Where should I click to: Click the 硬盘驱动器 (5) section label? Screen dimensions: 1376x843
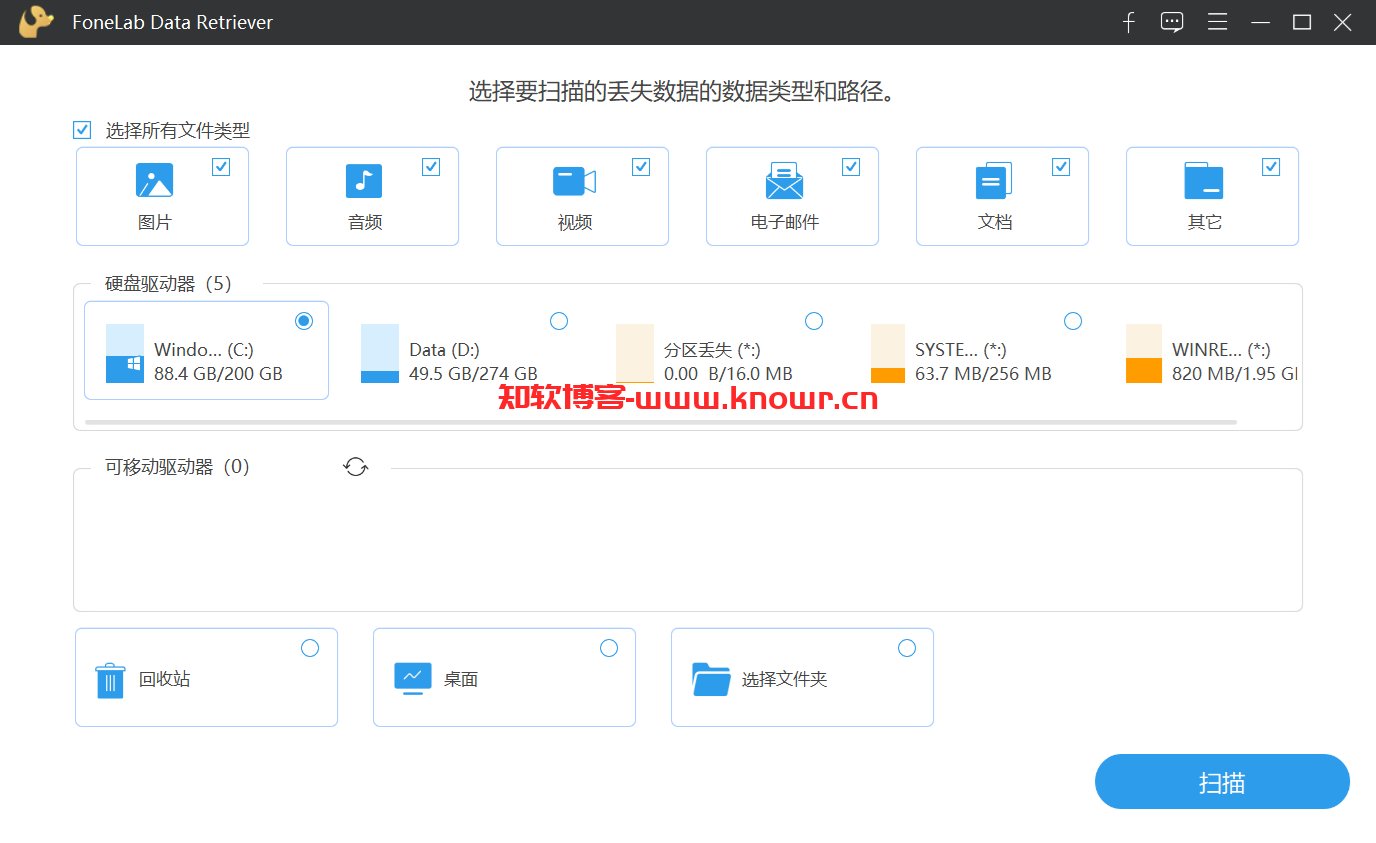pyautogui.click(x=168, y=284)
